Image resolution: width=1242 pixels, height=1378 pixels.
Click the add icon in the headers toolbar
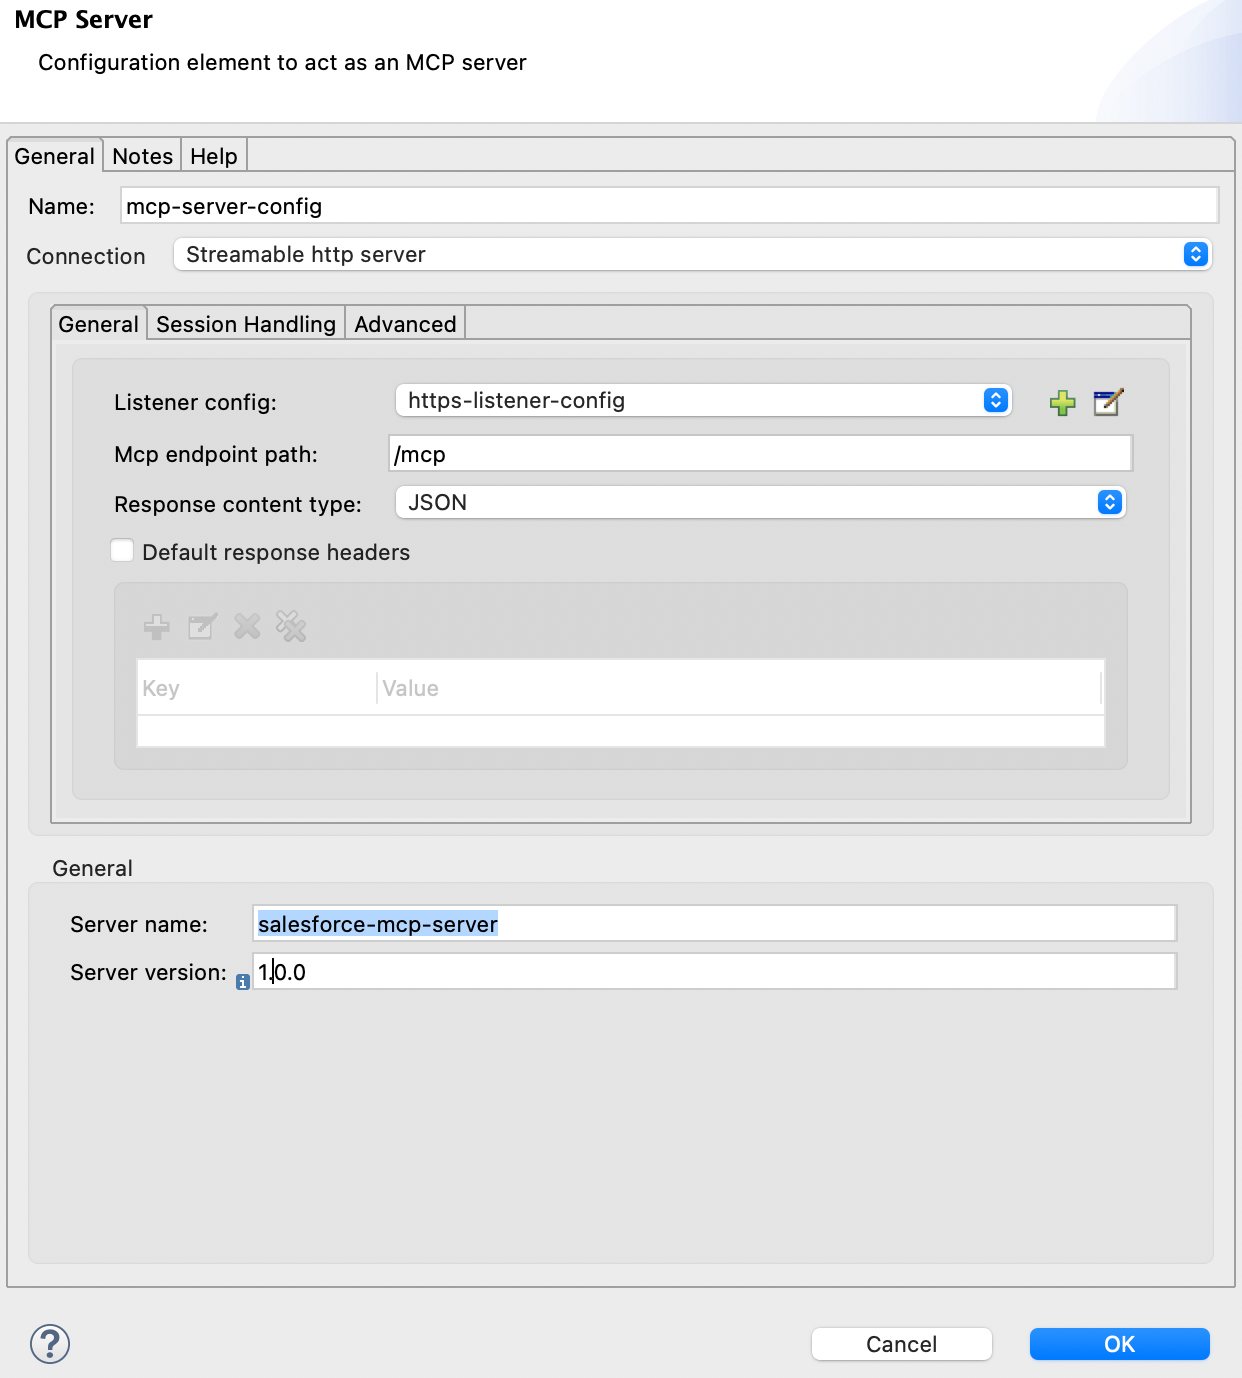tap(157, 627)
